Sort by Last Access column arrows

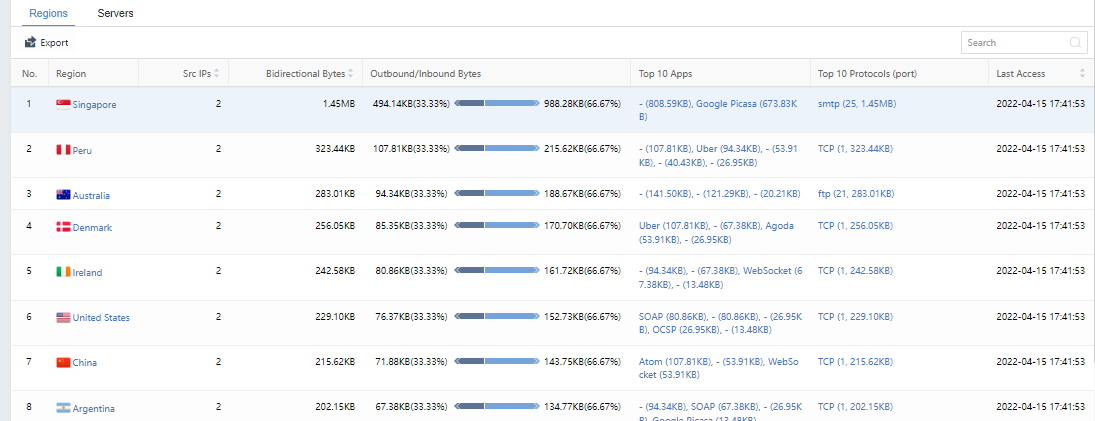[x=1082, y=73]
